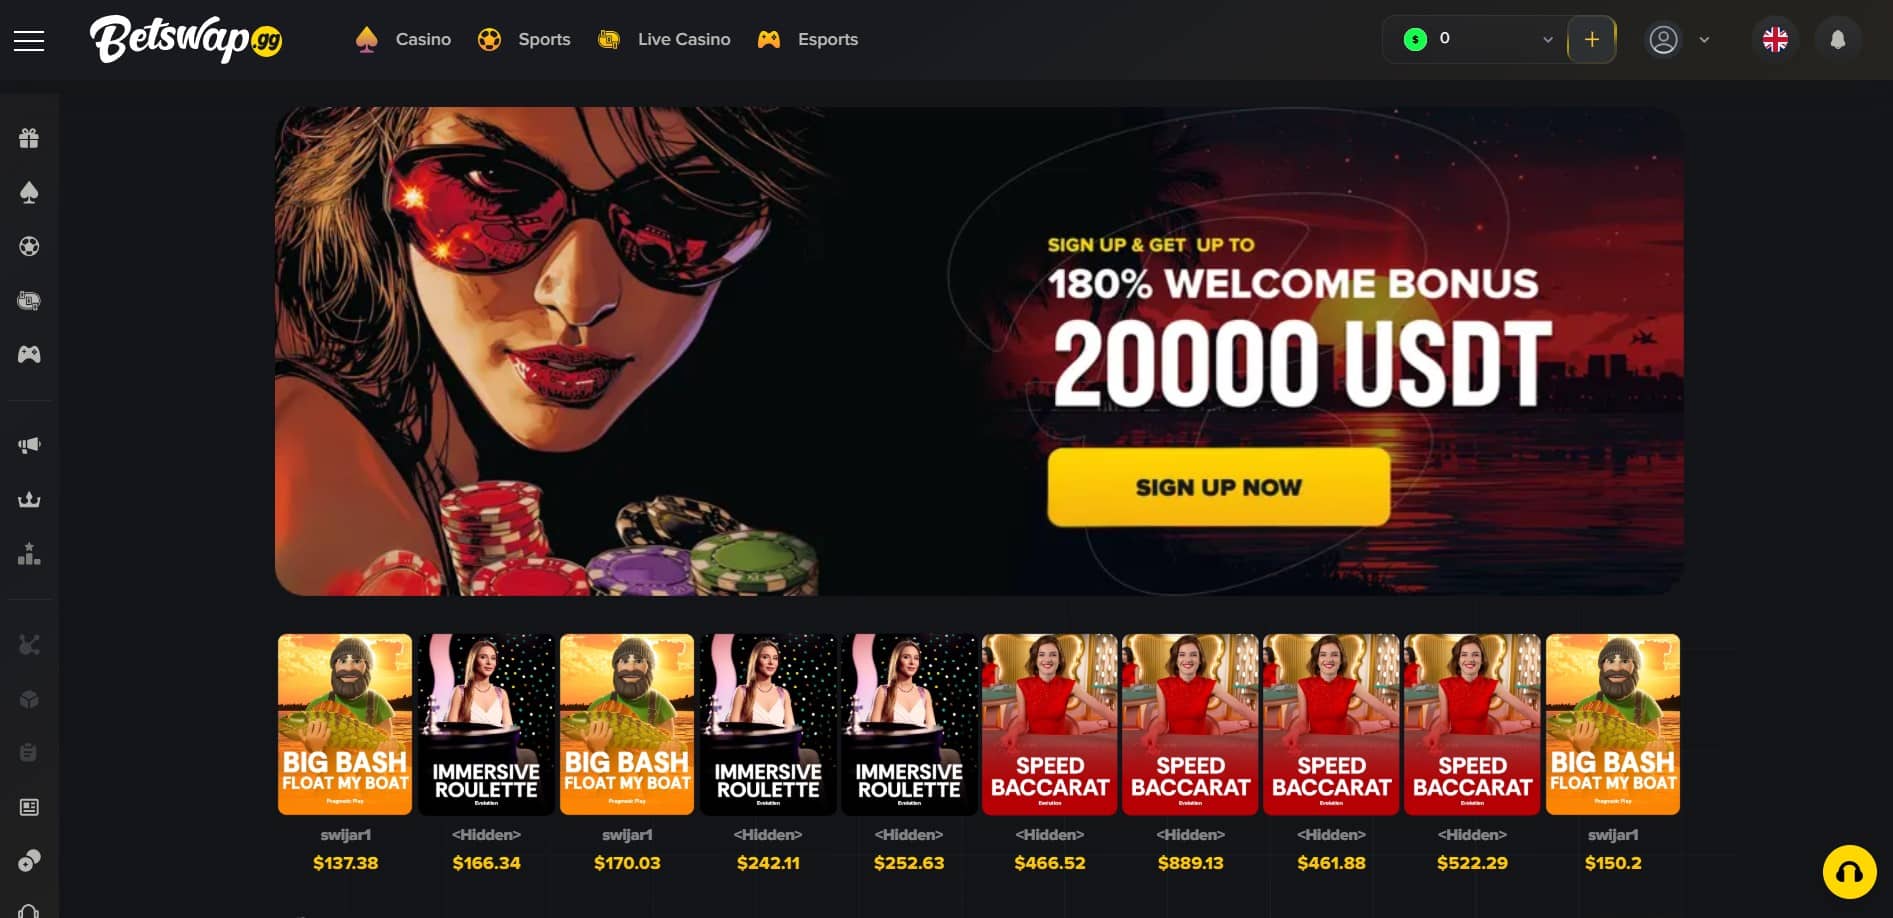Open the podium leaderboard sidebar icon
Viewport: 1893px width, 918px height.
coord(29,553)
